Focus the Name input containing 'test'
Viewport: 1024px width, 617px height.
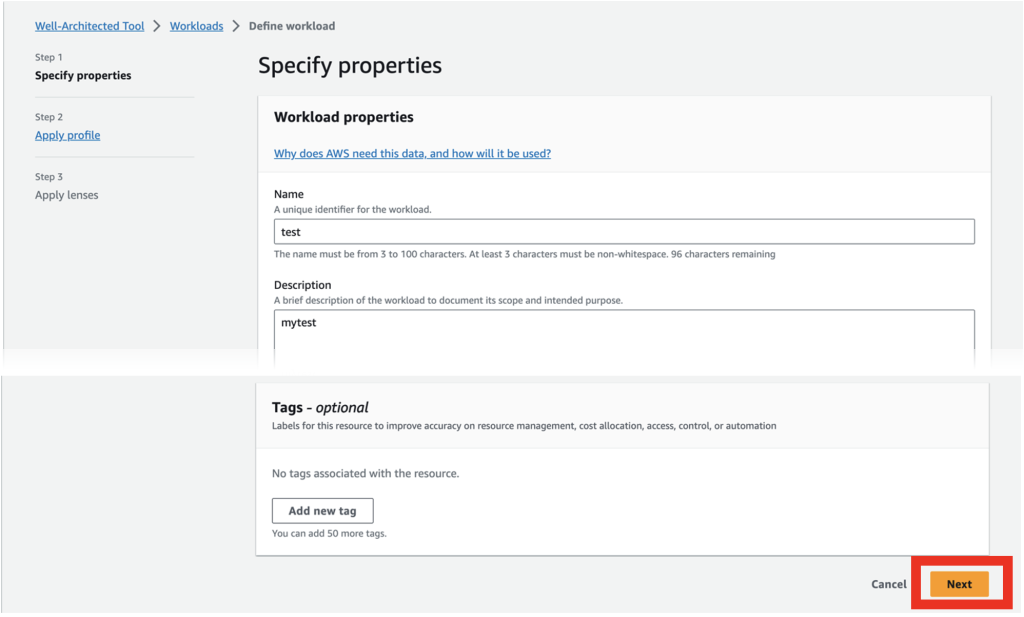tap(624, 232)
